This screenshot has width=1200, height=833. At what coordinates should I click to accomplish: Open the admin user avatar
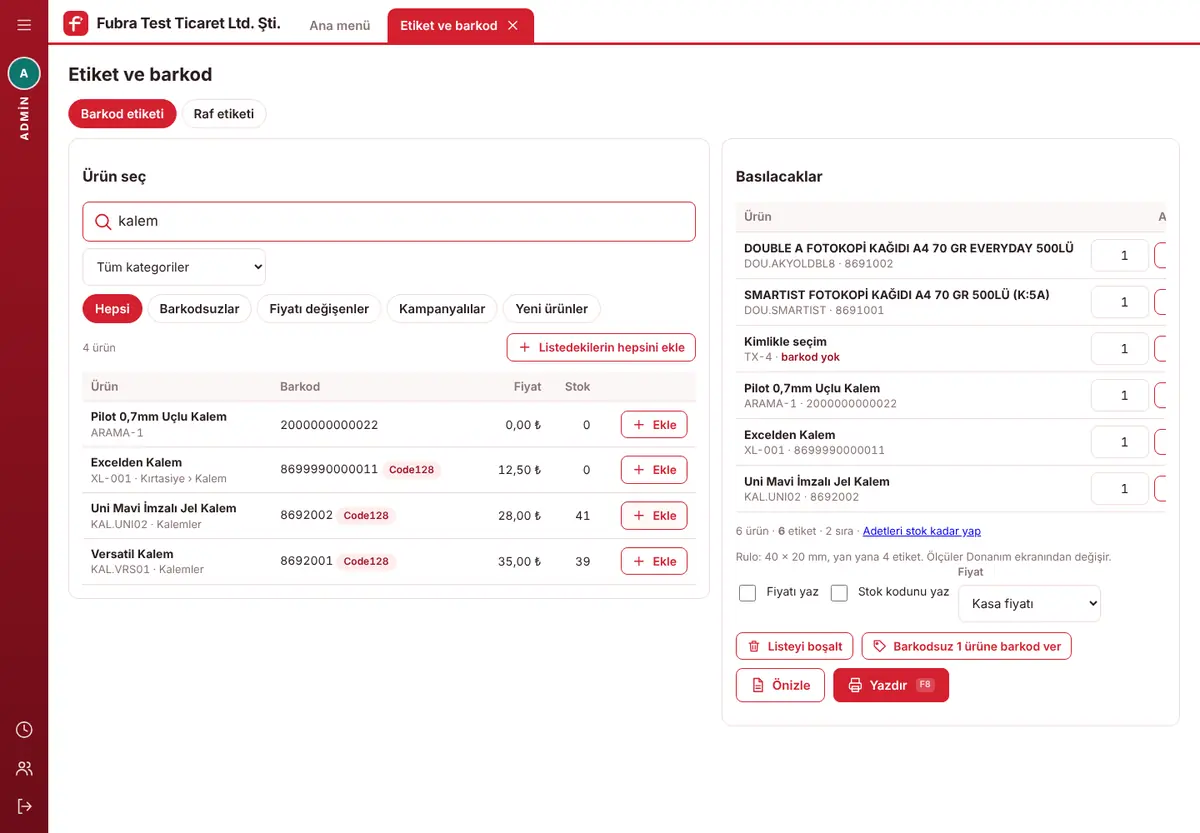click(x=24, y=73)
